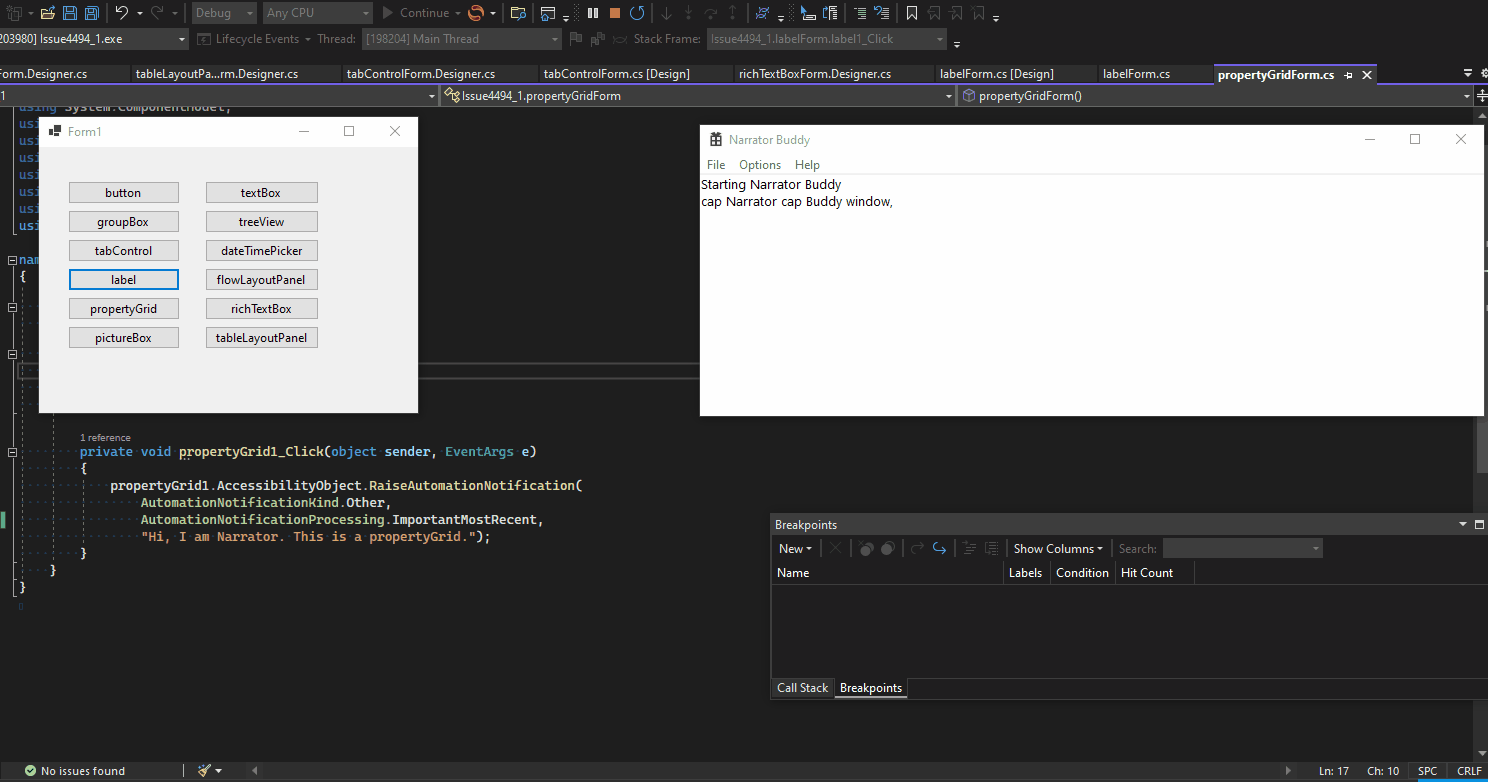Toggle the Show Current Statement breakpoint button

click(939, 548)
